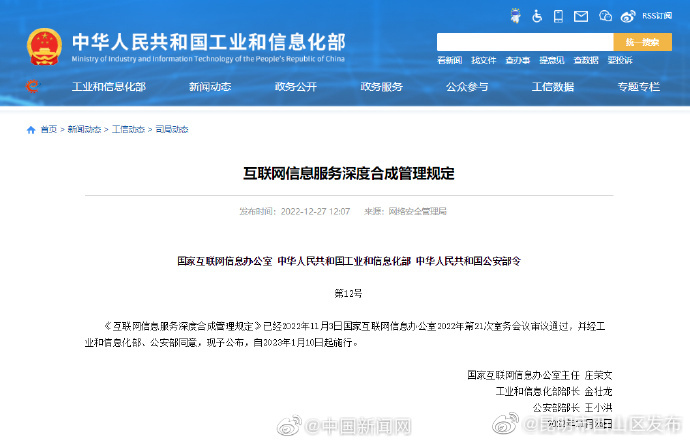Screen dimensions: 690x443
Task: Go to 工信动态 in the breadcrumb
Action: (x=128, y=129)
